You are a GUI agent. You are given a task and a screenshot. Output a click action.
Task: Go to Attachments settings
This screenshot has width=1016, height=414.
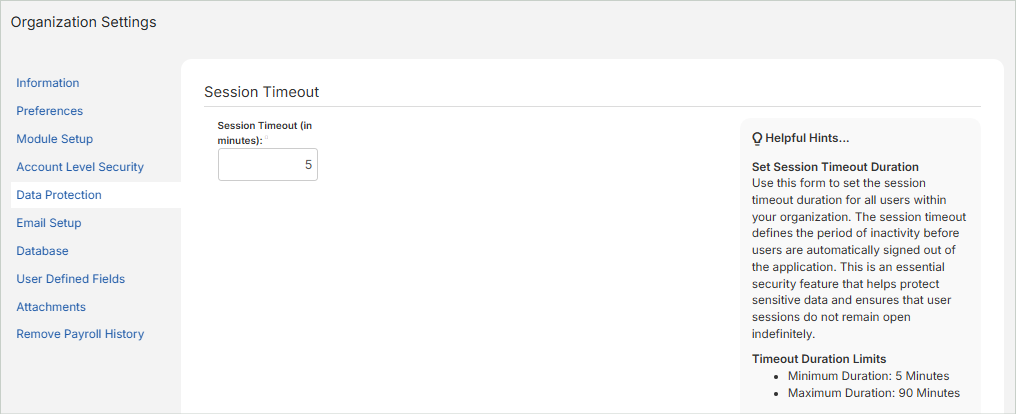(51, 307)
